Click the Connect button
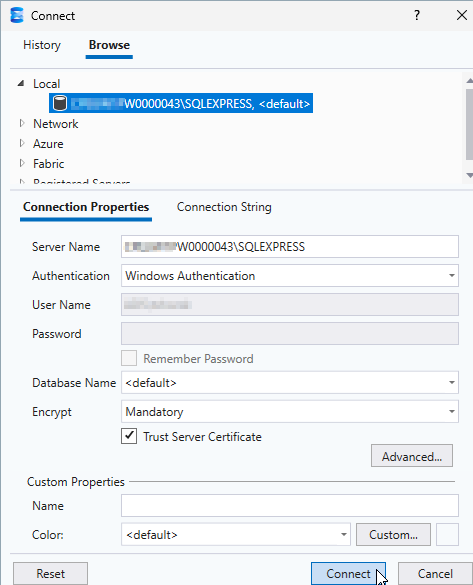This screenshot has width=473, height=585. click(x=348, y=573)
